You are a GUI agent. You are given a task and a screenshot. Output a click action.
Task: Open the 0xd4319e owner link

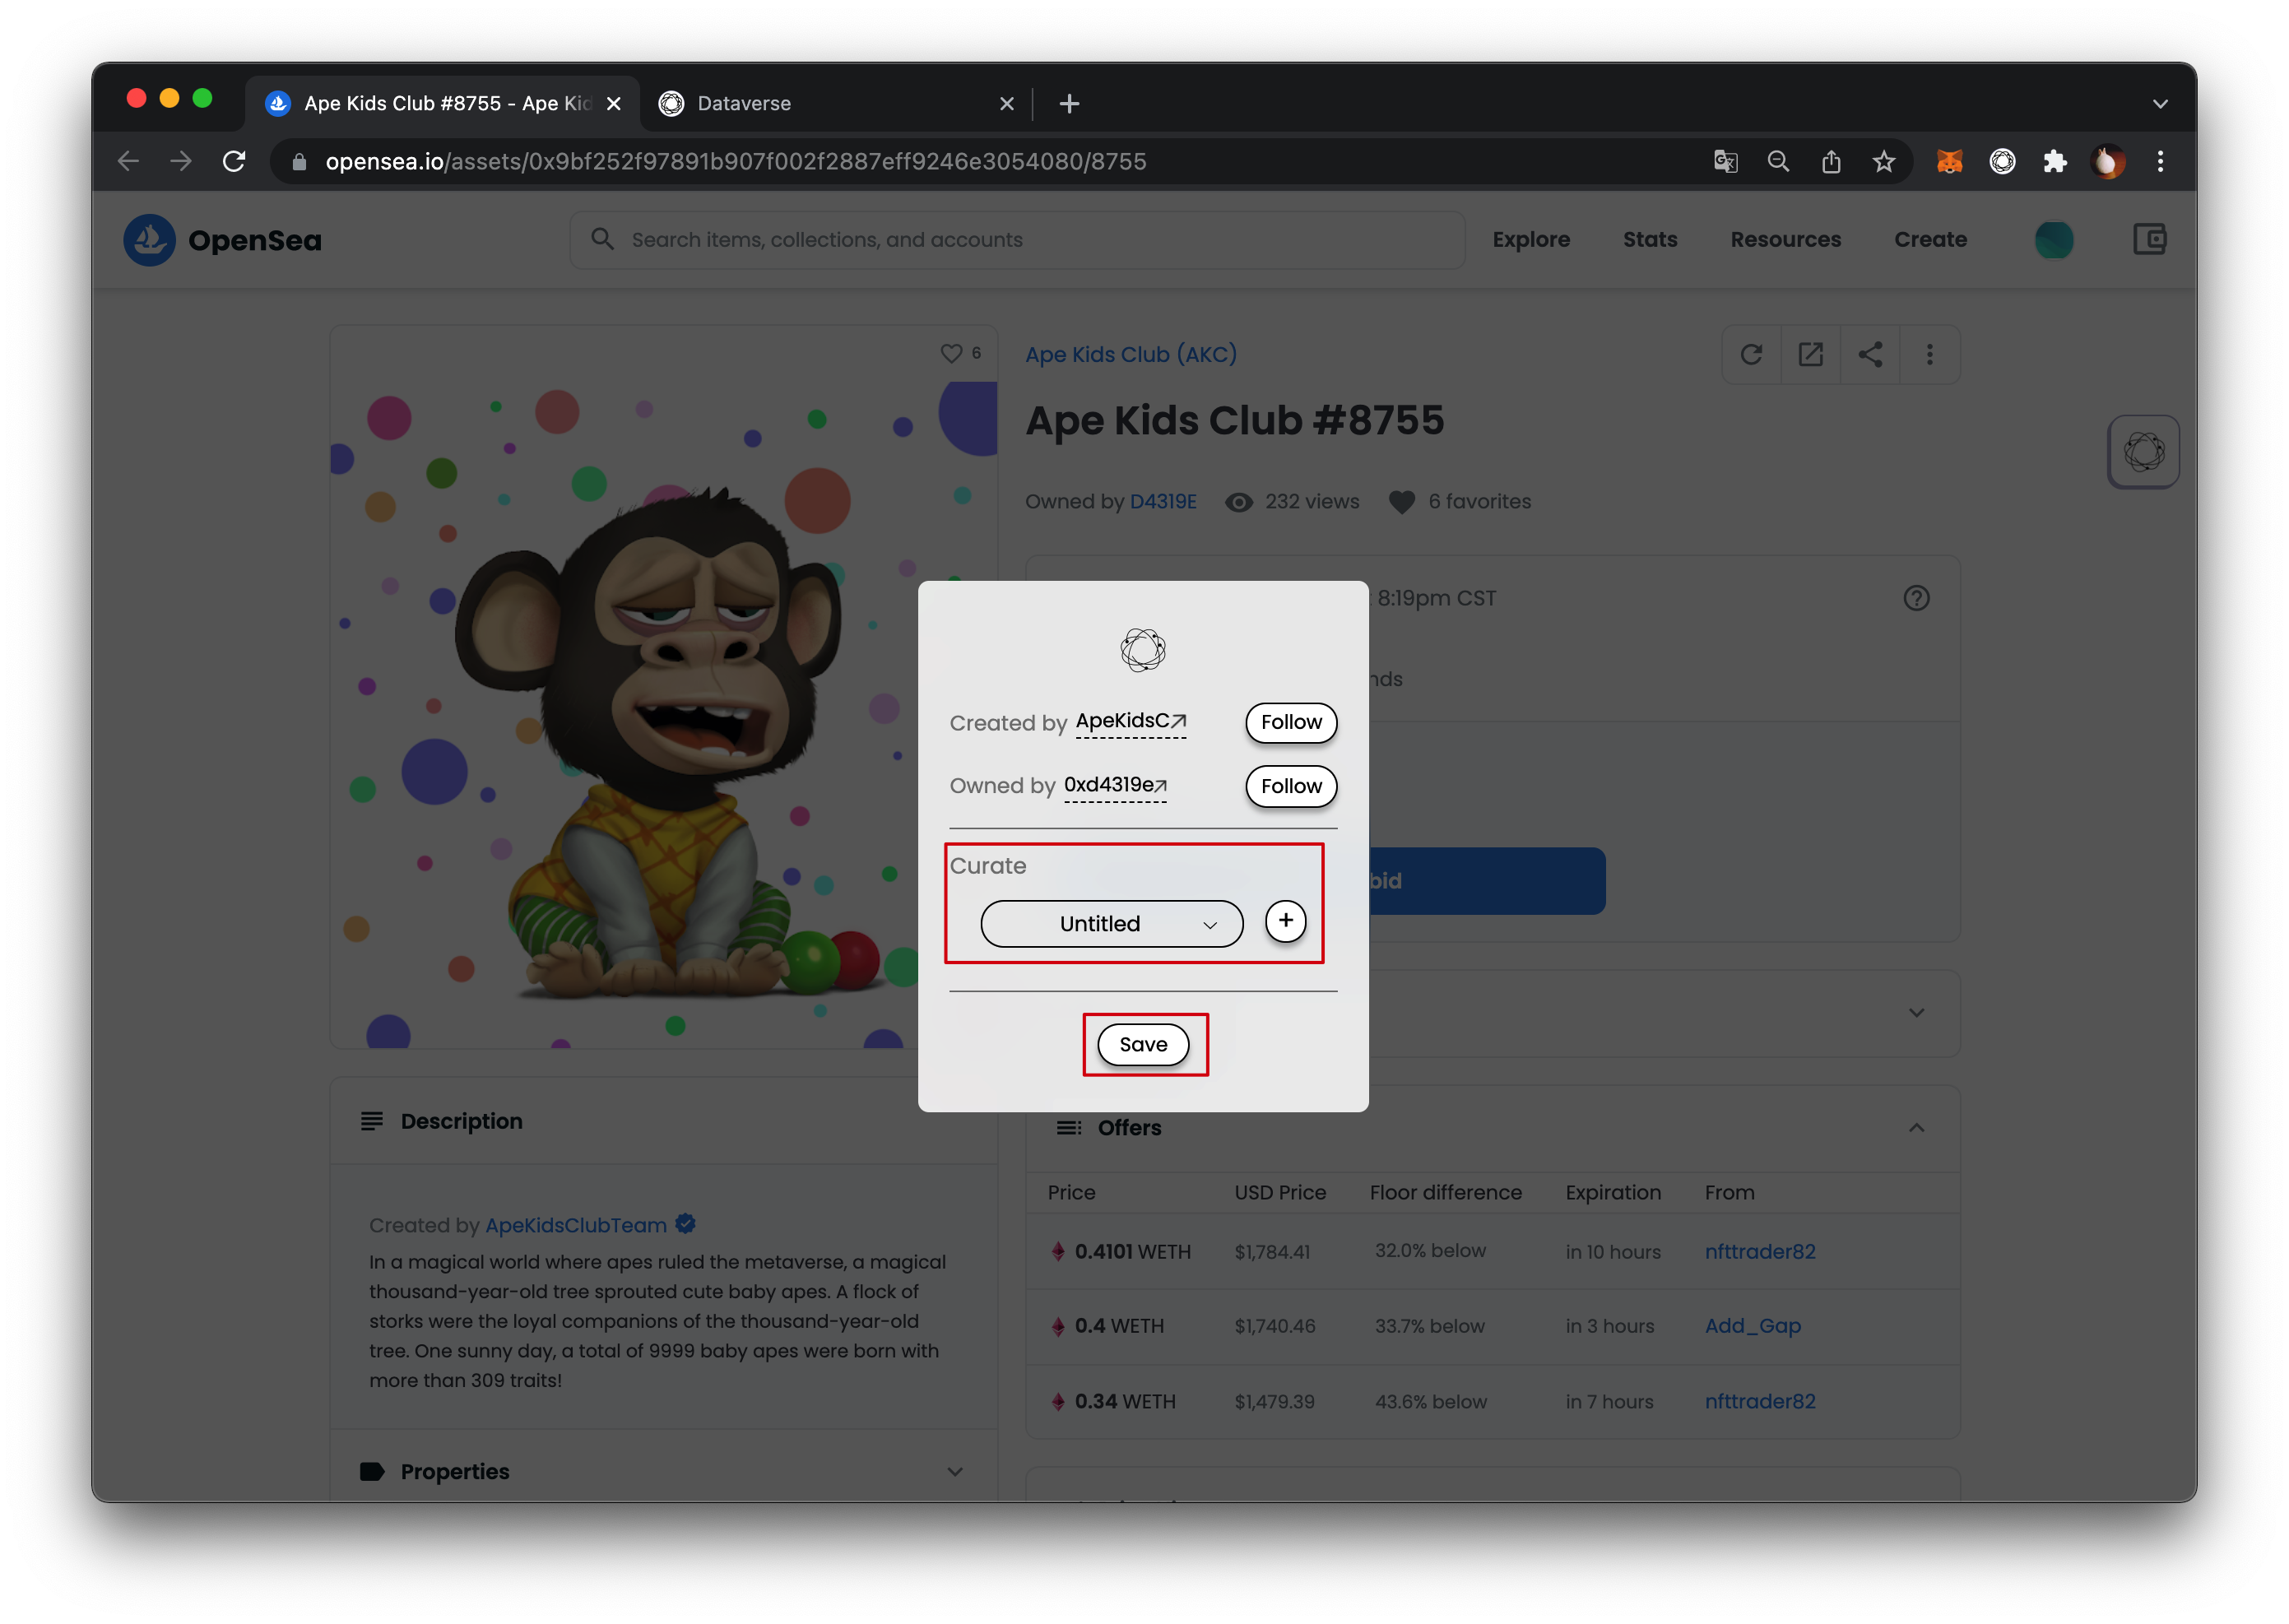coord(1114,785)
